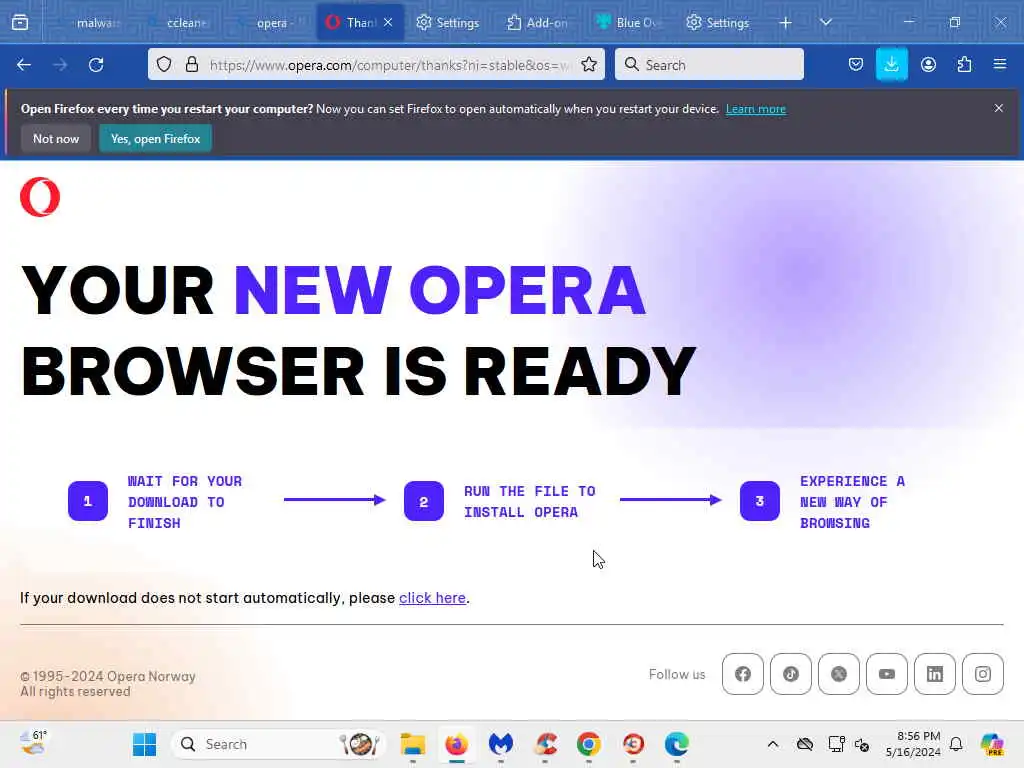Open clock showing 8:56 PM
The height and width of the screenshot is (768, 1024).
[x=914, y=744]
